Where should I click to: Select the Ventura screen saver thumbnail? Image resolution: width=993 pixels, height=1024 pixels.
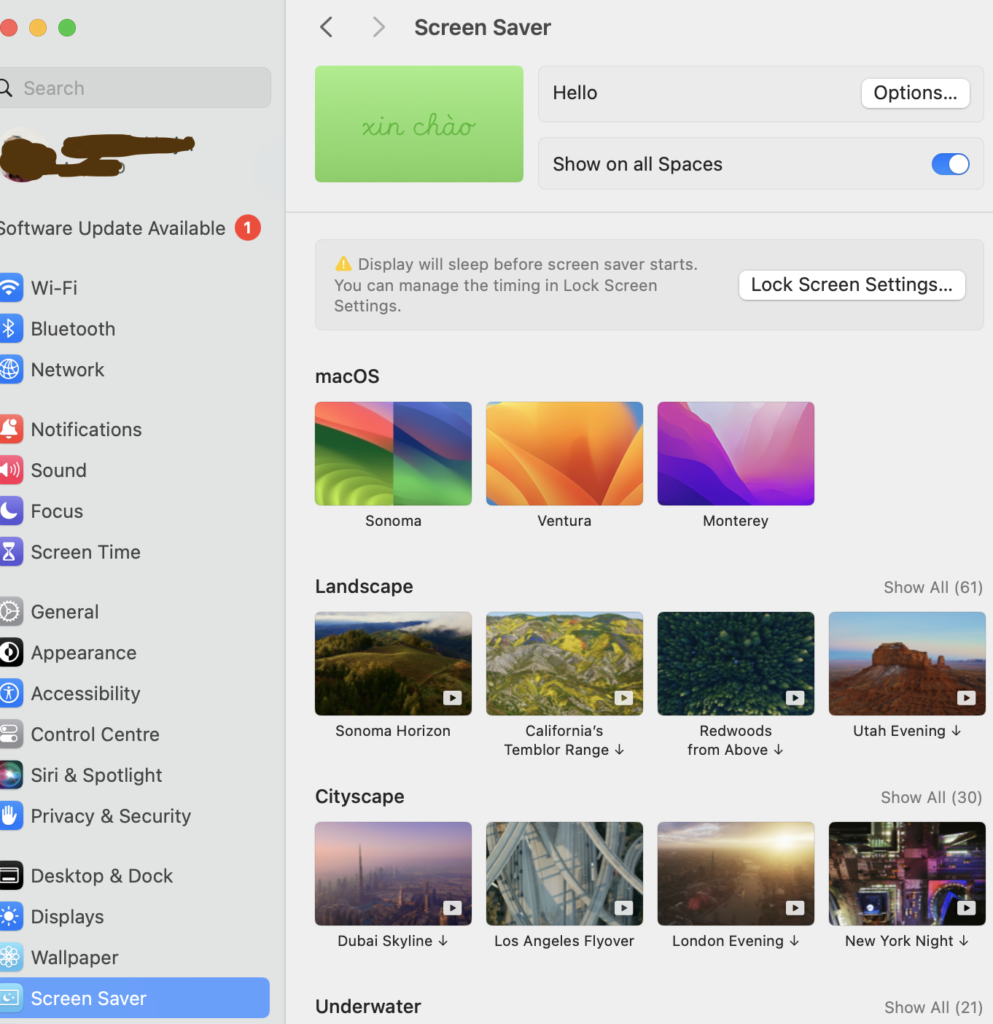(564, 453)
